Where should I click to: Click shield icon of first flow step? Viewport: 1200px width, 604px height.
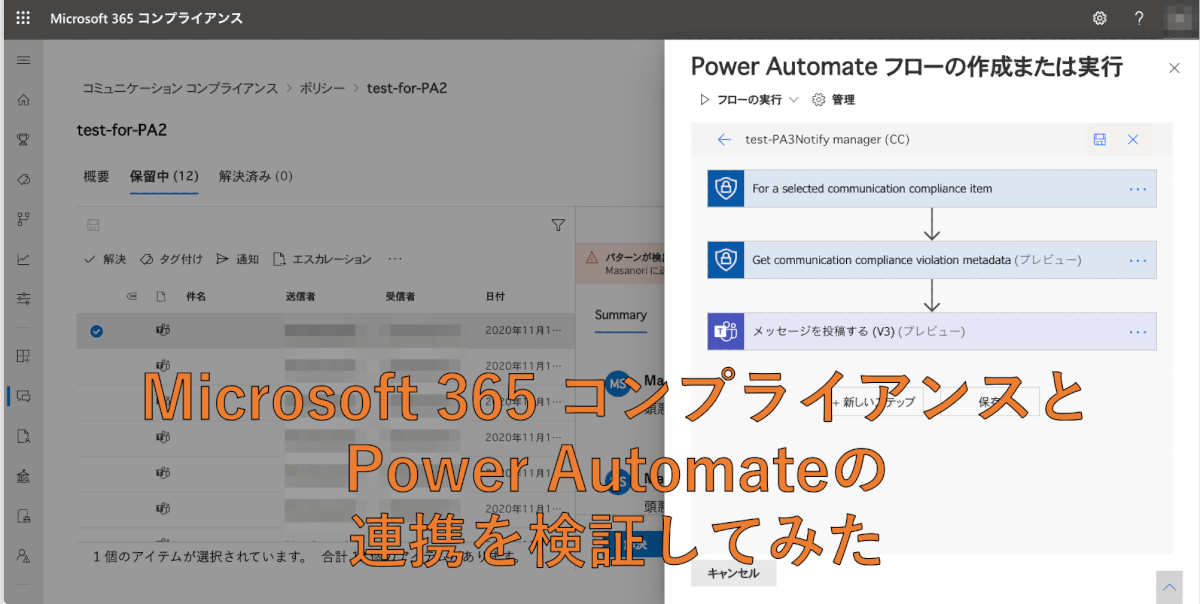click(726, 188)
